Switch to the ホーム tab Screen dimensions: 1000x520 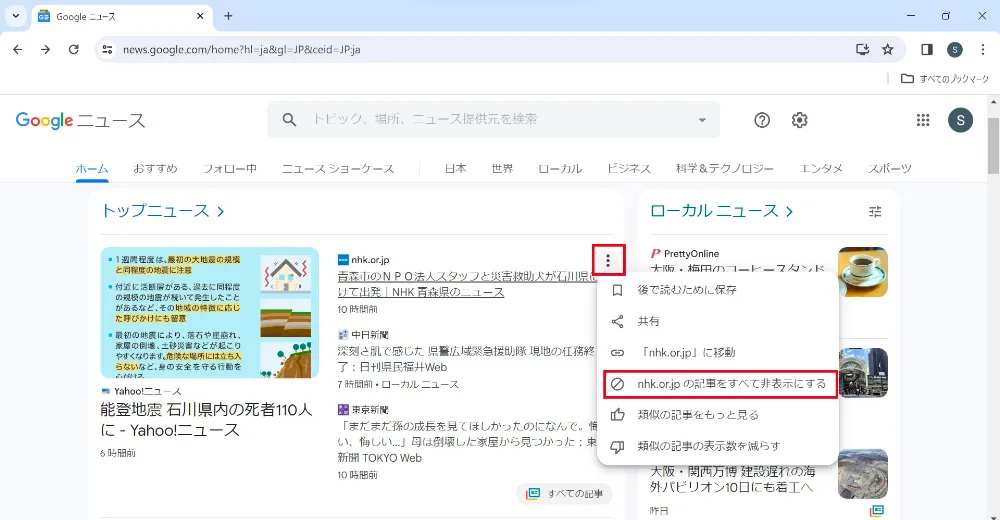pyautogui.click(x=92, y=168)
